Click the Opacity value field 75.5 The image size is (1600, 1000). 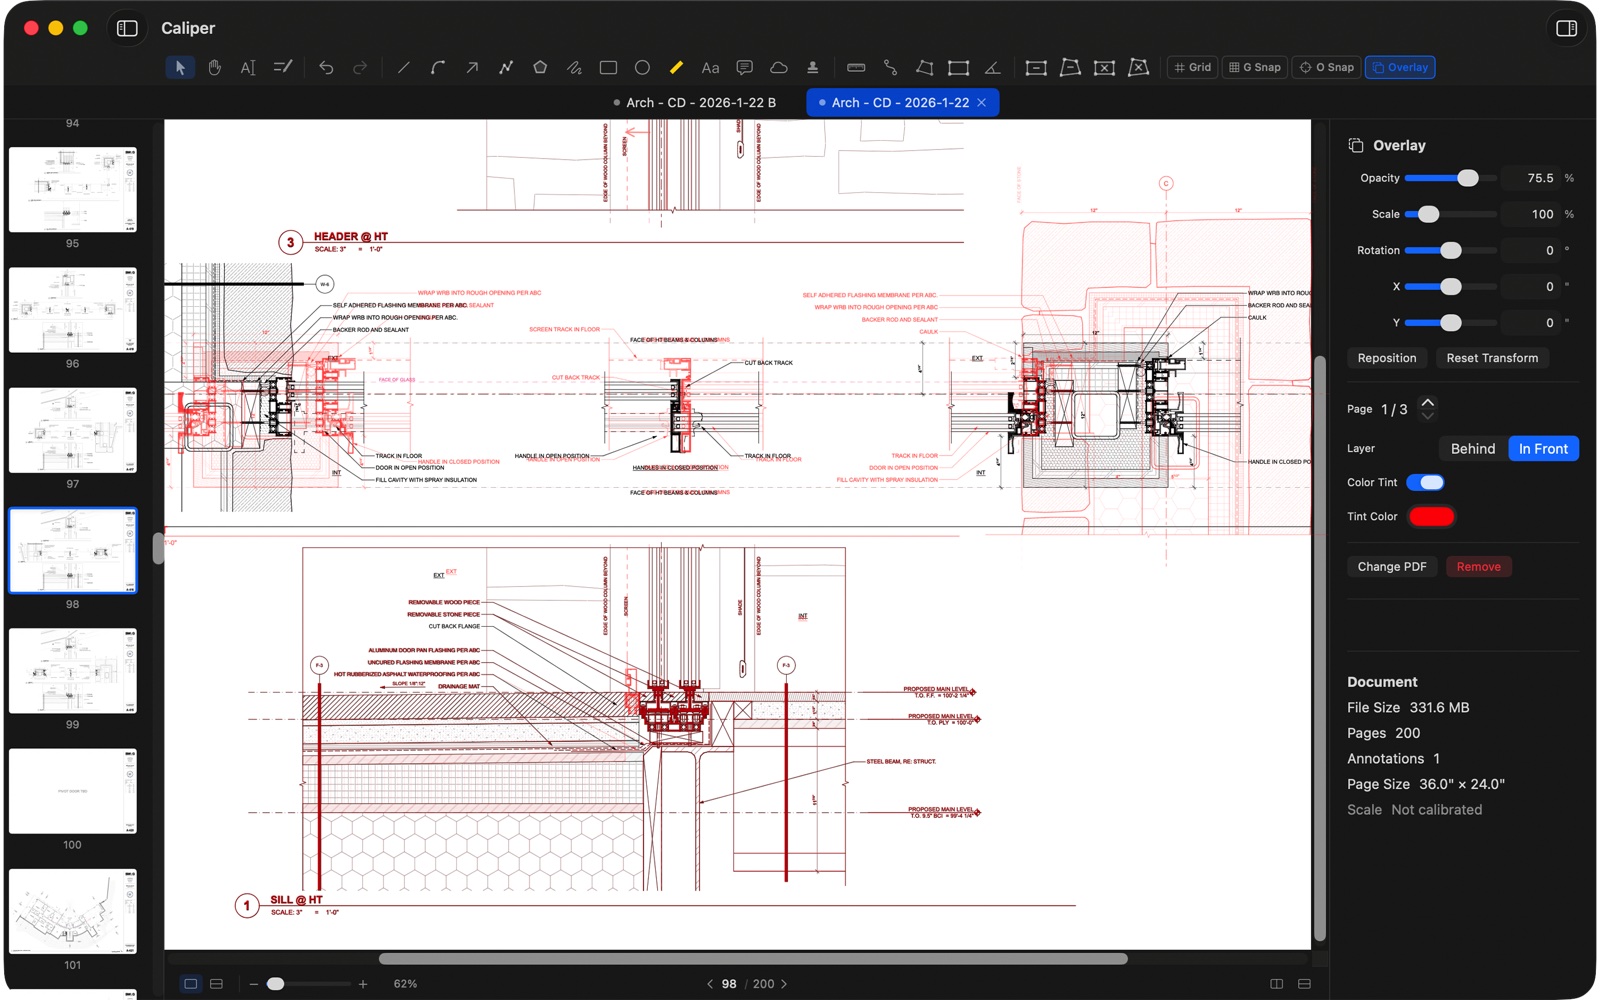coord(1530,178)
